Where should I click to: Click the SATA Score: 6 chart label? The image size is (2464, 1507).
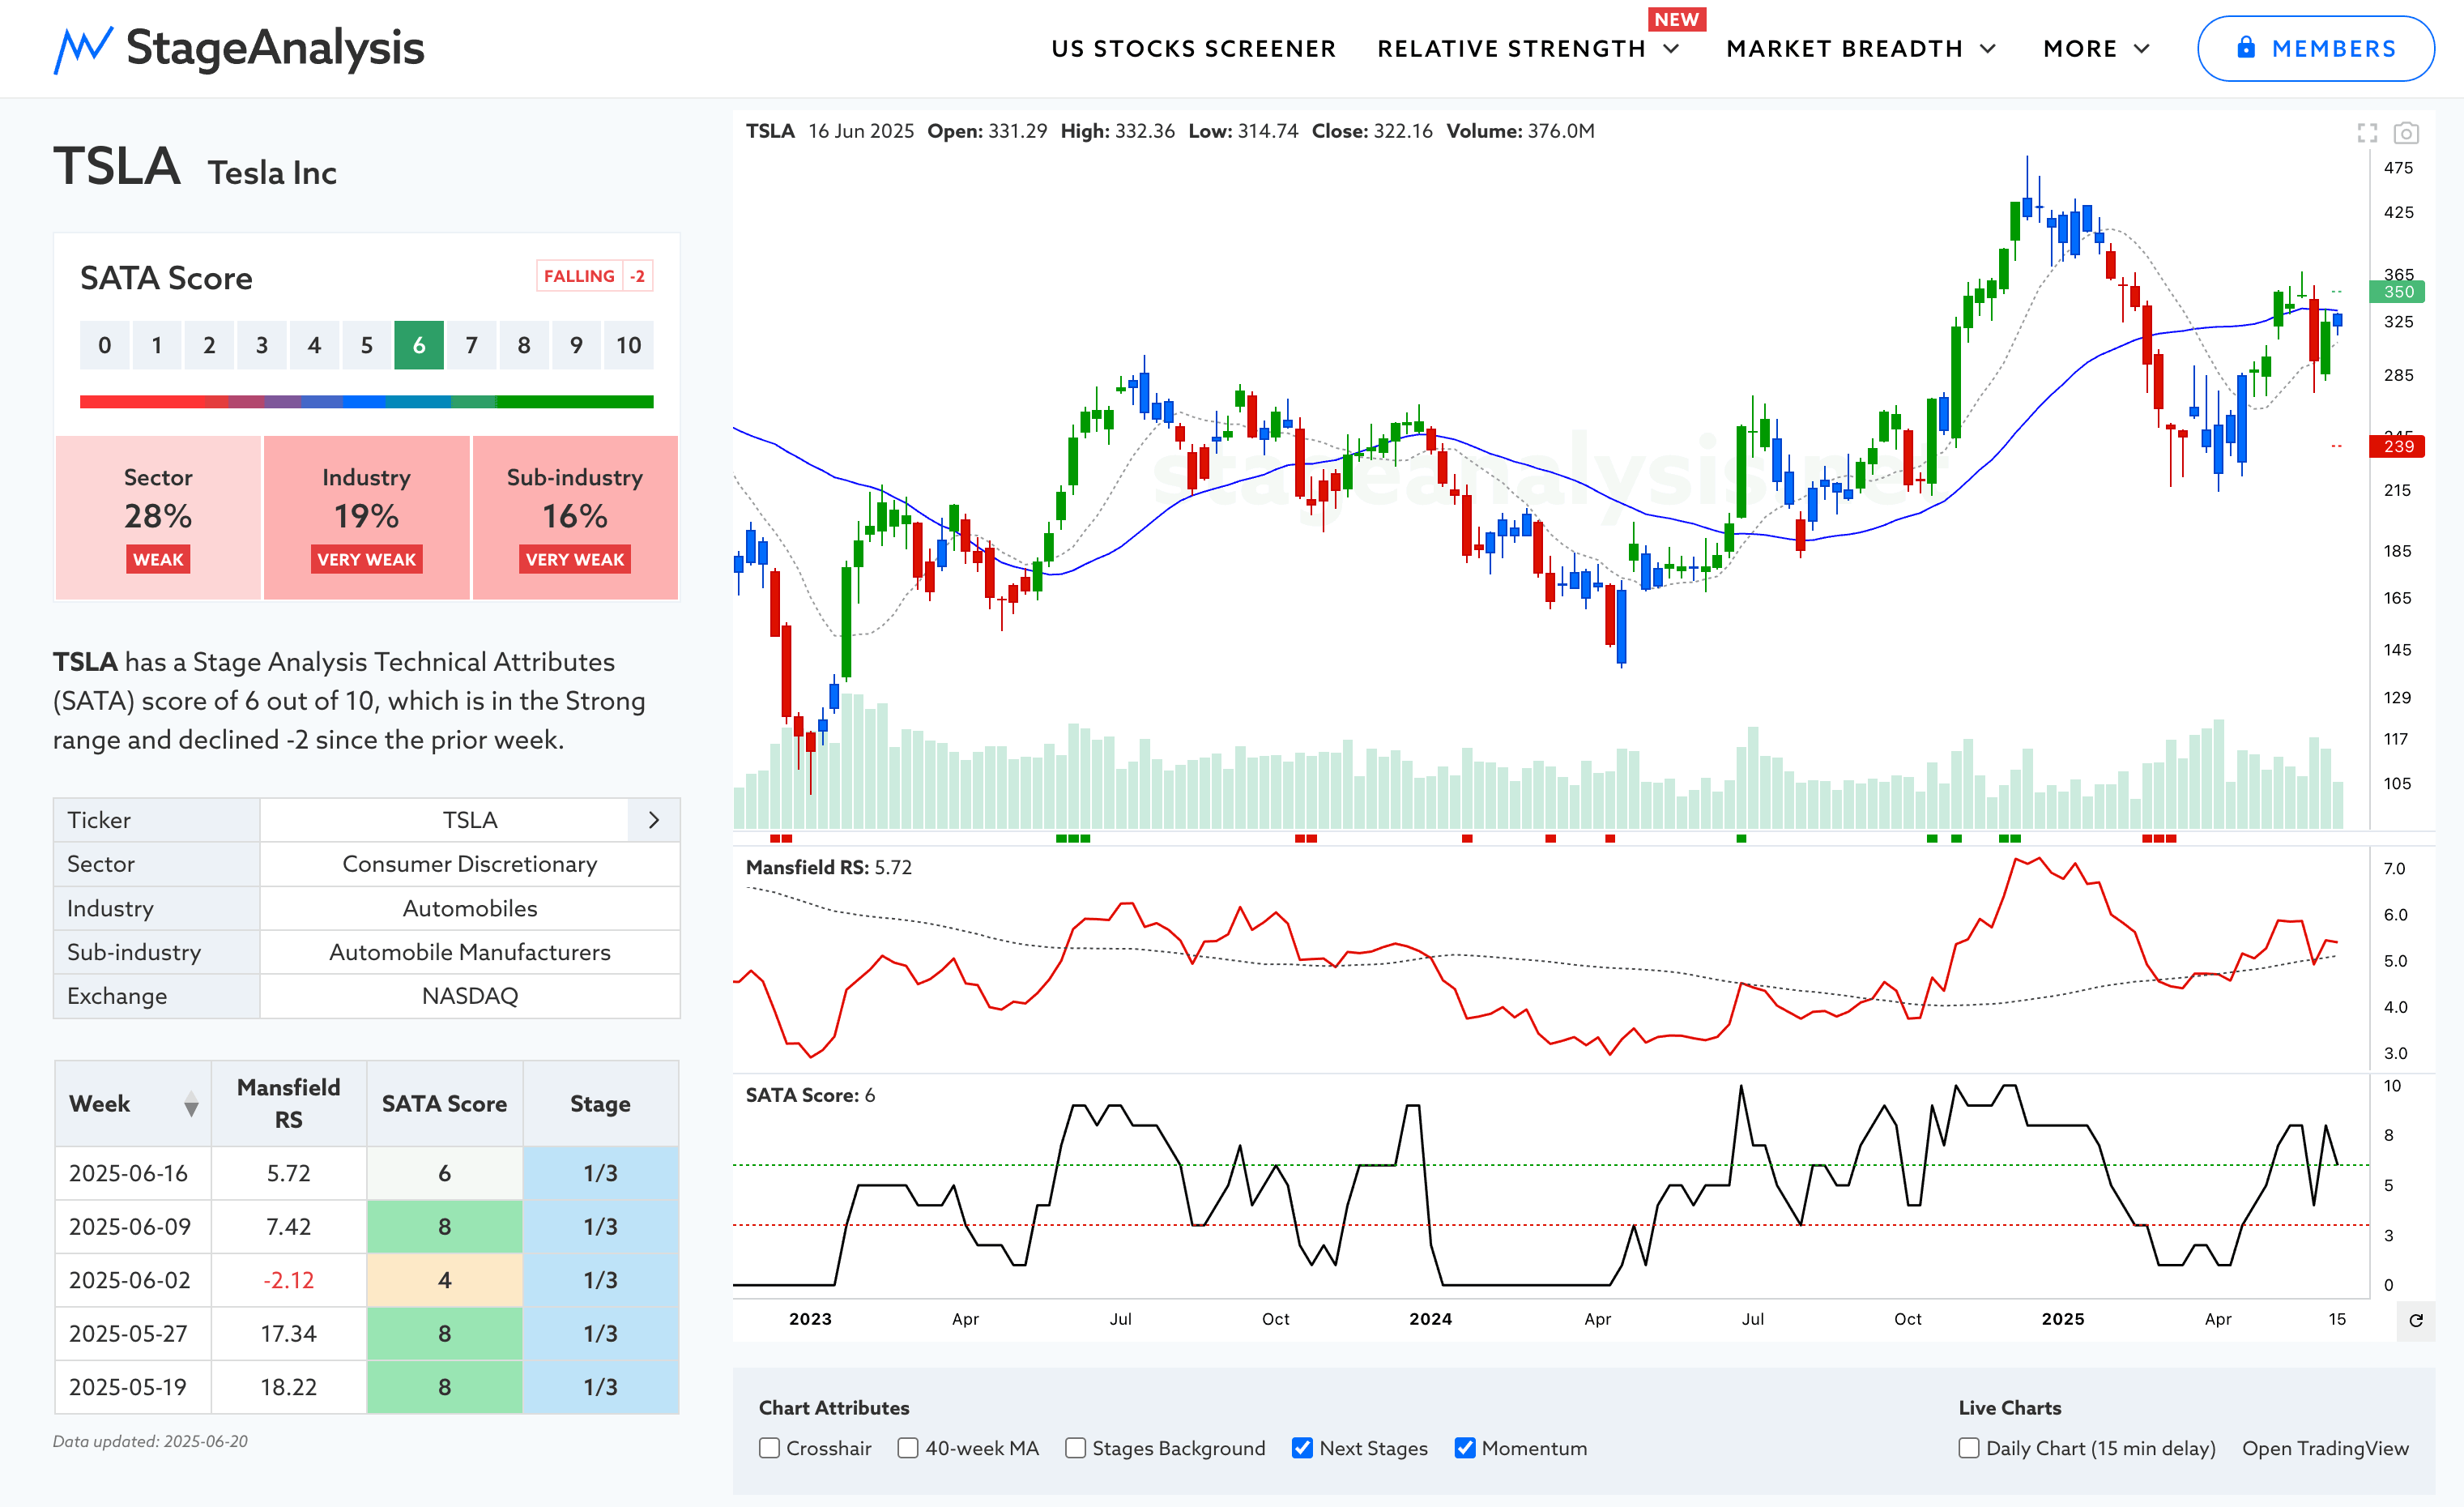810,1095
